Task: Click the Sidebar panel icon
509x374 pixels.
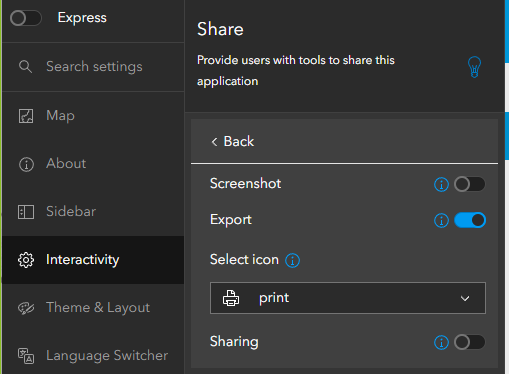Action: [x=26, y=212]
